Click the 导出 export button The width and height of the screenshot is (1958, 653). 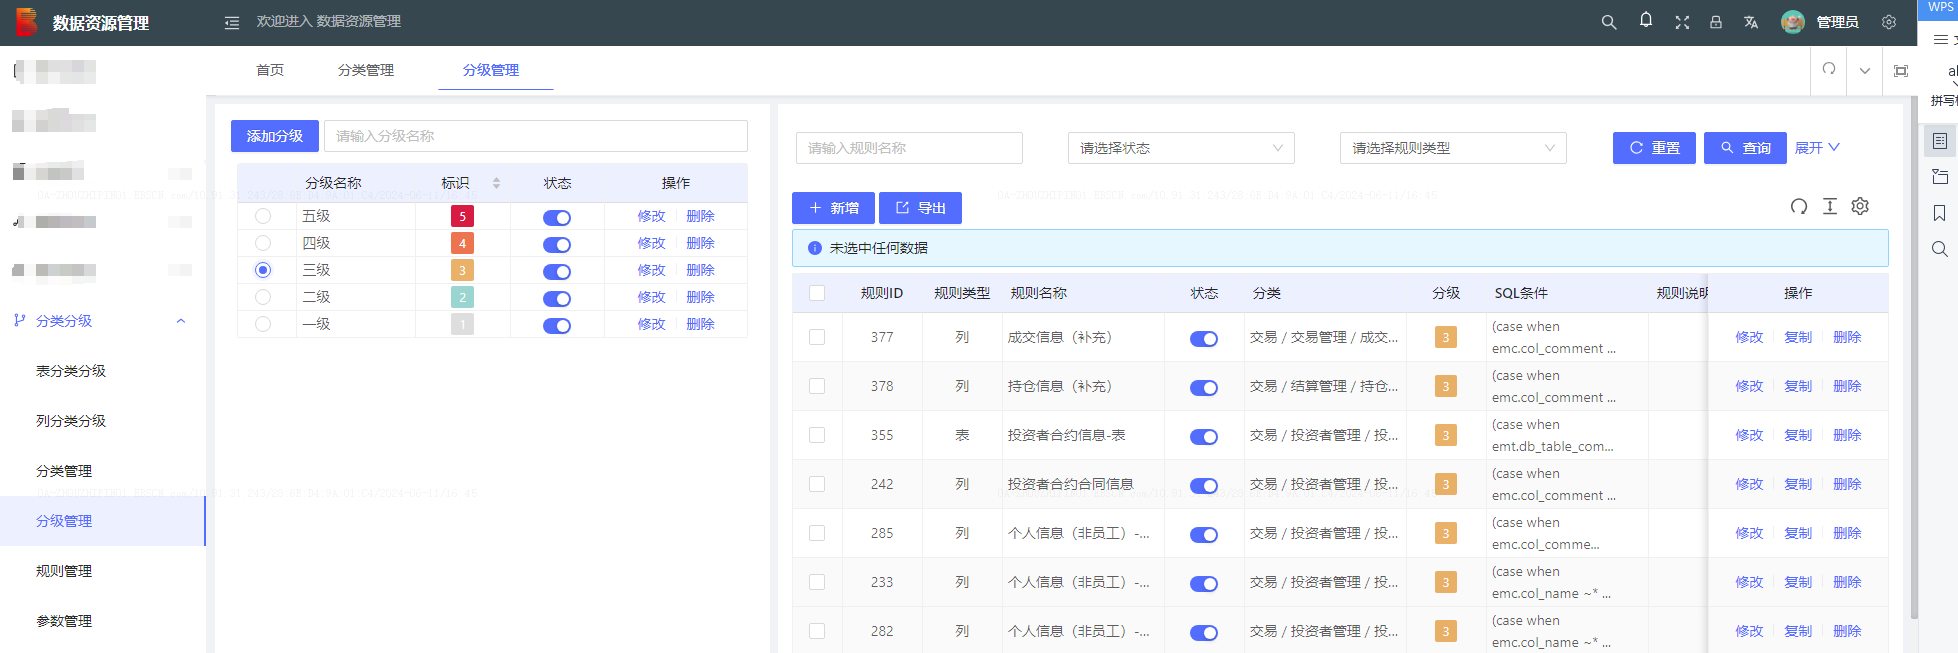(920, 208)
